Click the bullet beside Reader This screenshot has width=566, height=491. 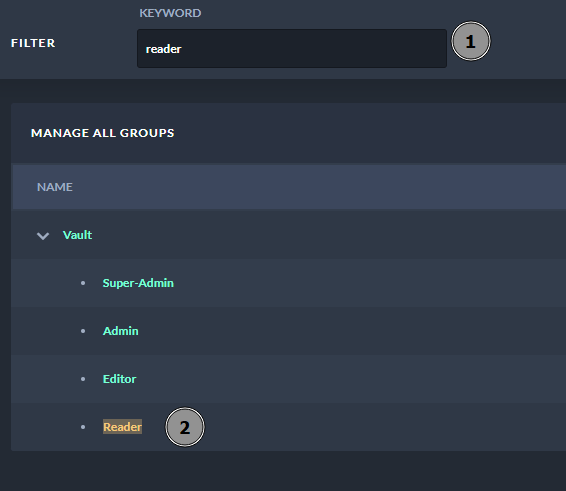click(83, 427)
